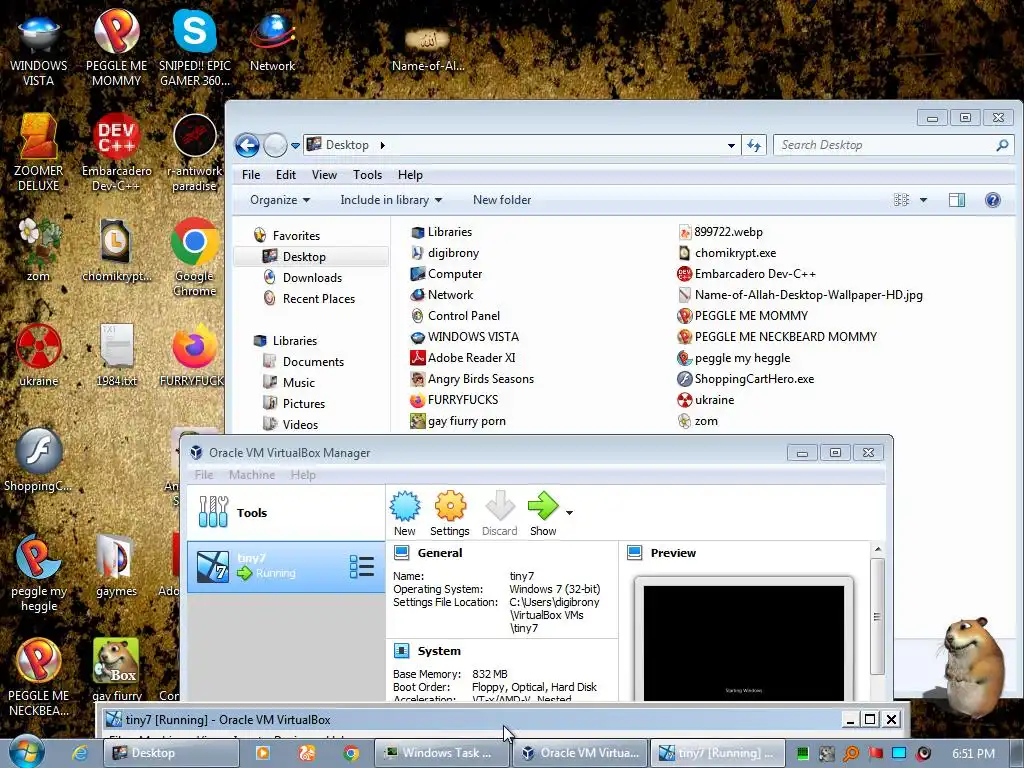The height and width of the screenshot is (768, 1024).
Task: Click the Explorer Back navigation arrow
Action: pyautogui.click(x=248, y=145)
